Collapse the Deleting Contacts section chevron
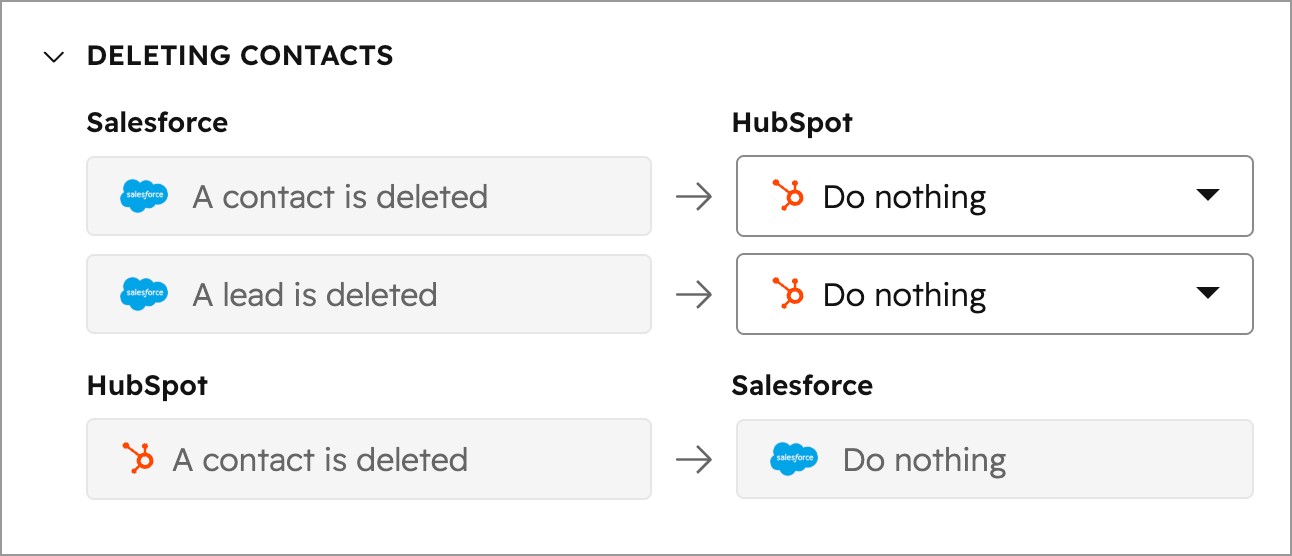Screen dimensions: 1292x556 pyautogui.click(x=54, y=57)
